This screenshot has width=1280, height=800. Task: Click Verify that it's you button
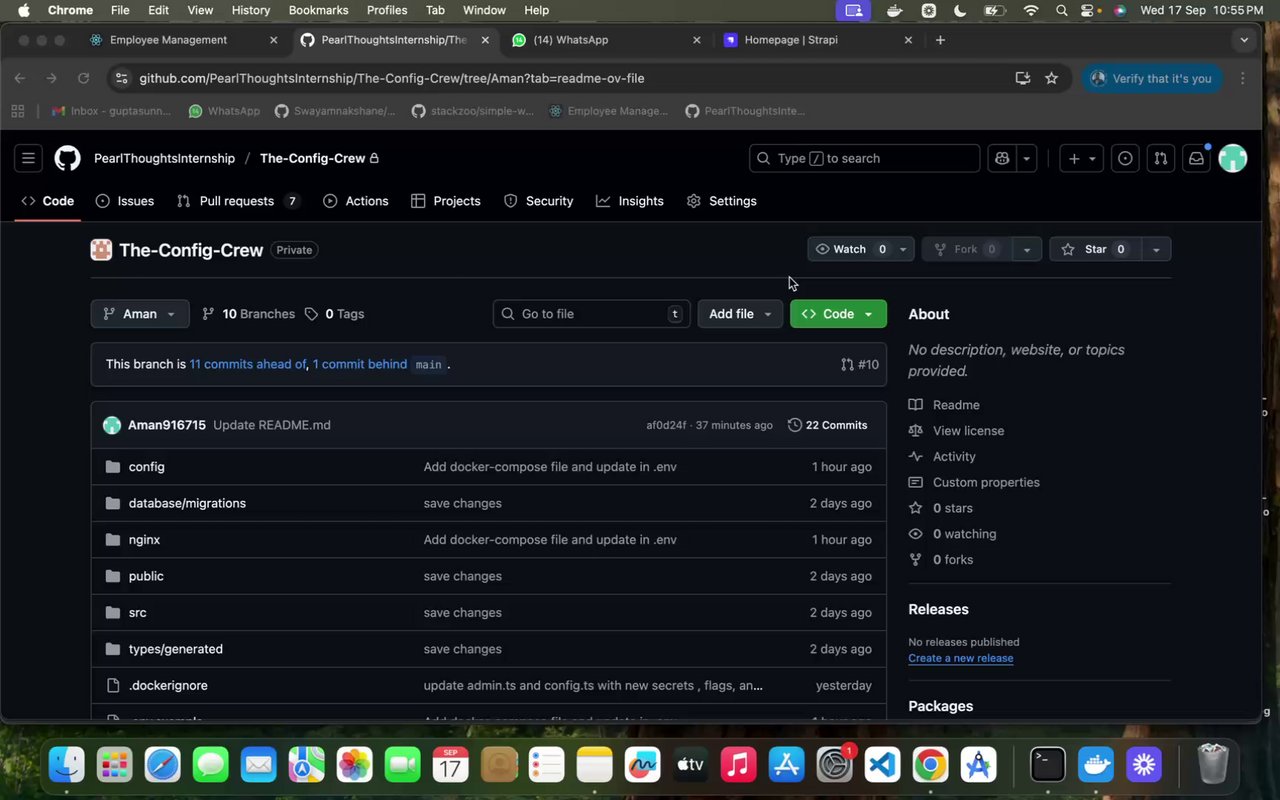(1151, 78)
